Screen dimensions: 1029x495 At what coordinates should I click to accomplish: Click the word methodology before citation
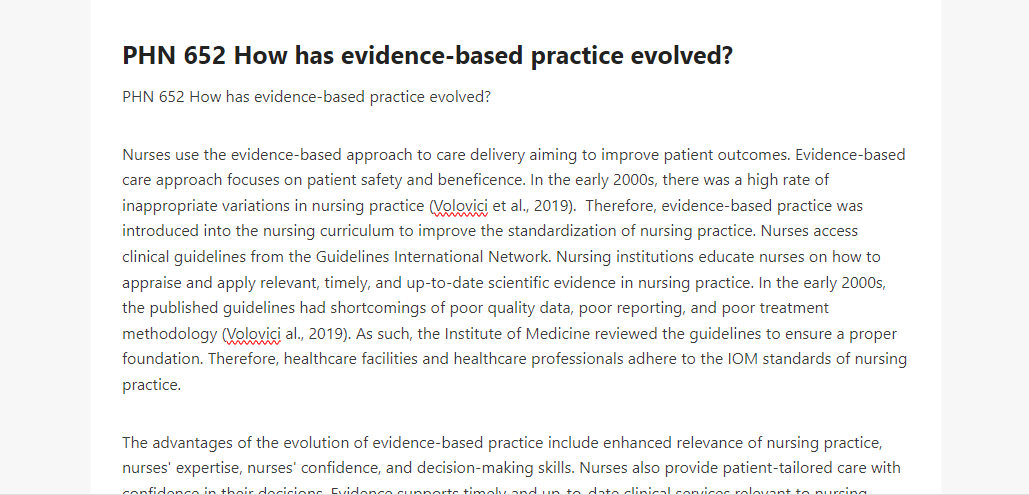[171, 334]
